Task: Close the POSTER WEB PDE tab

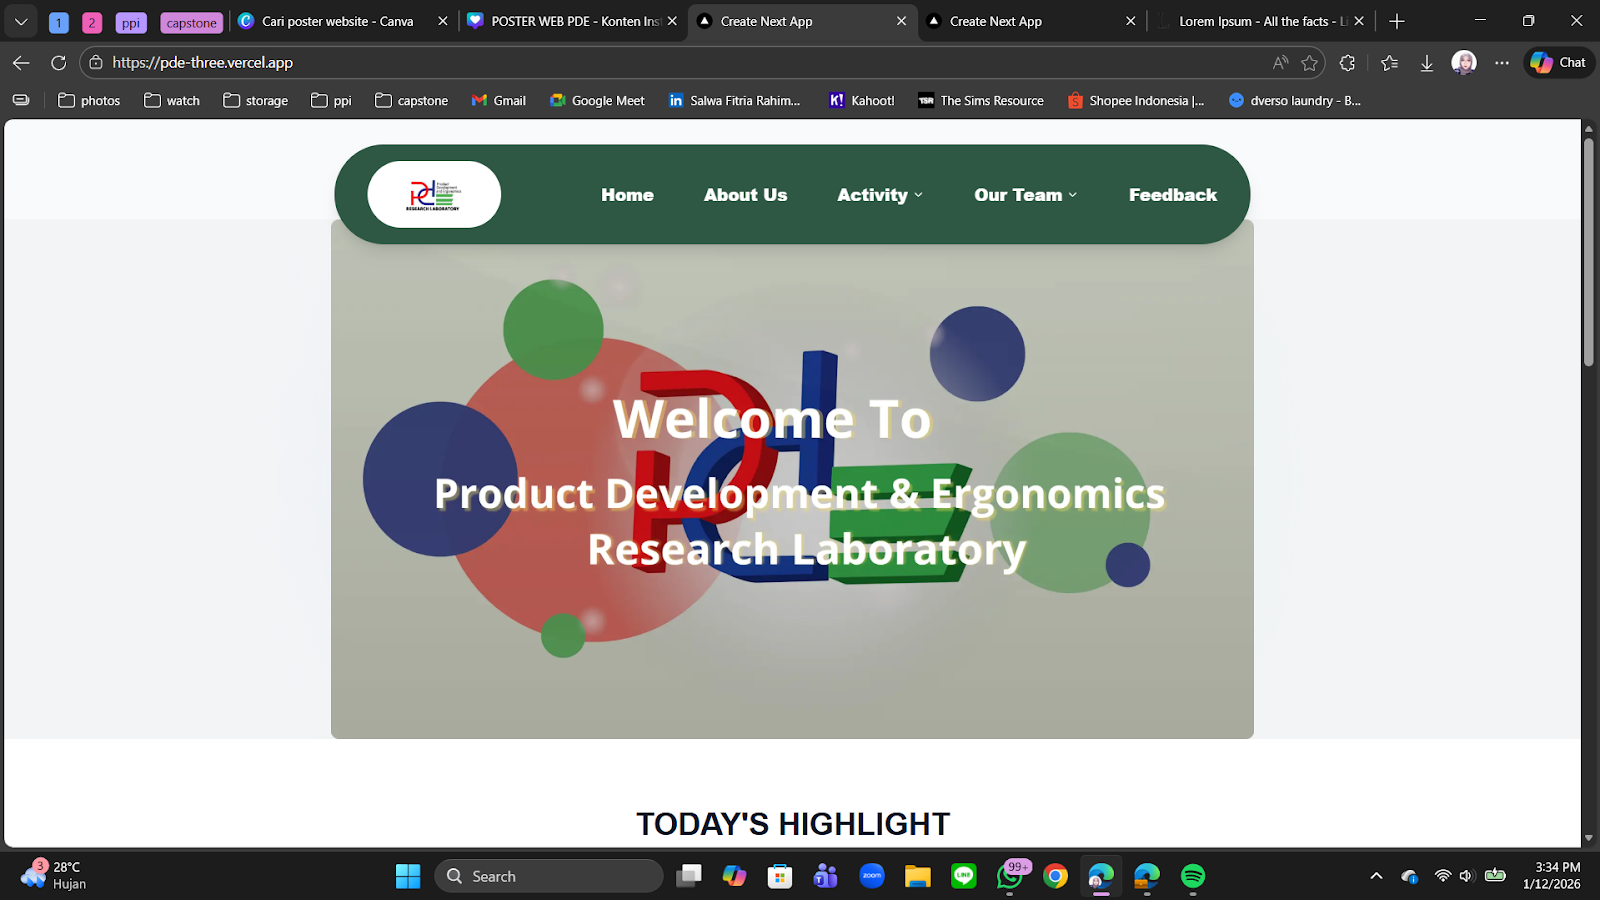Action: click(x=672, y=21)
